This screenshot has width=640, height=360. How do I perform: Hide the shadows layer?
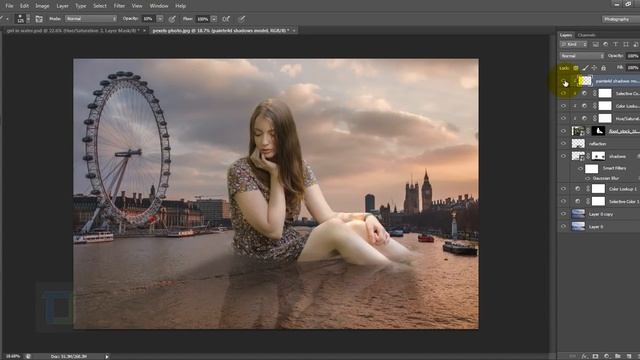pyautogui.click(x=564, y=156)
